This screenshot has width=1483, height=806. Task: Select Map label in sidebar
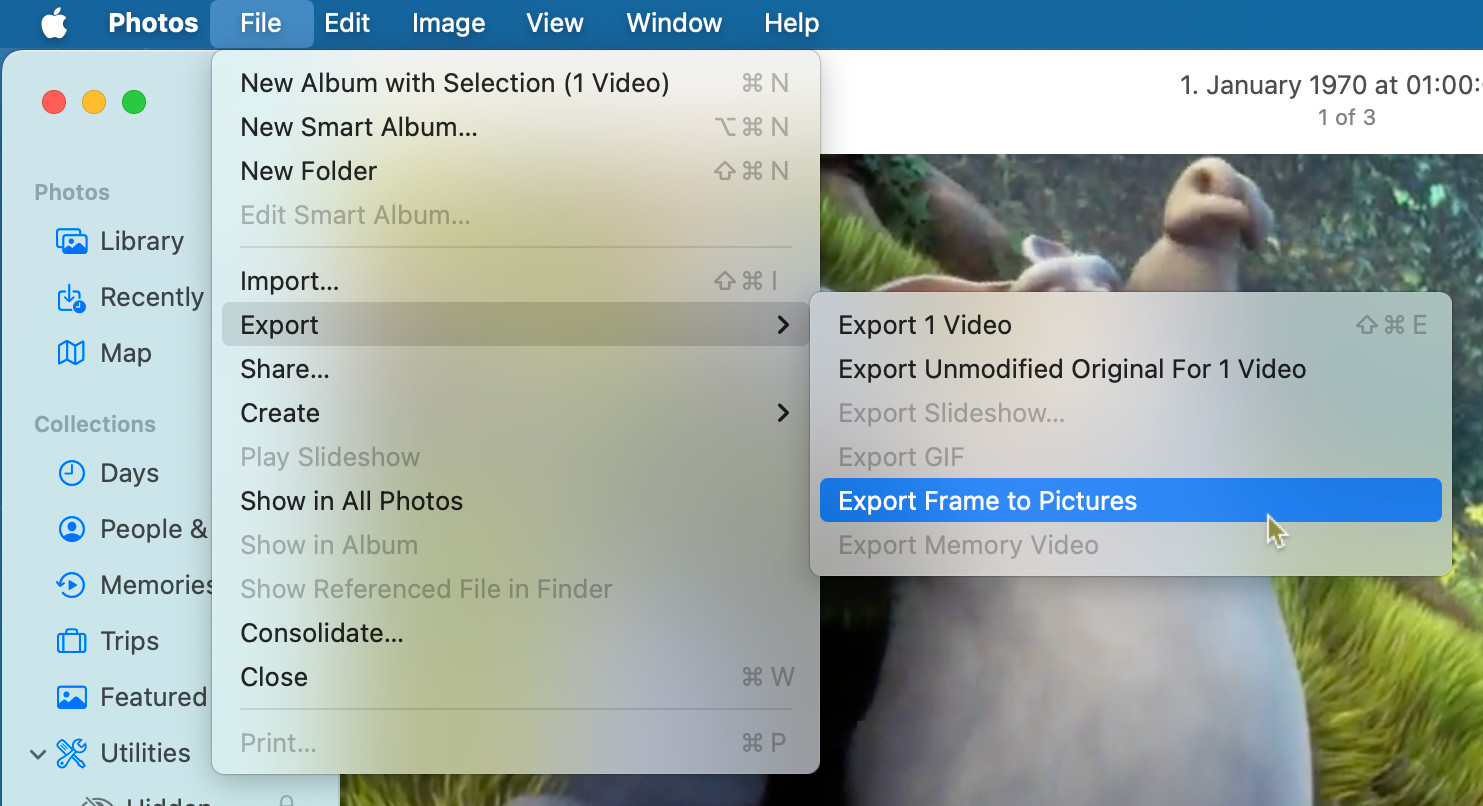[x=126, y=353]
